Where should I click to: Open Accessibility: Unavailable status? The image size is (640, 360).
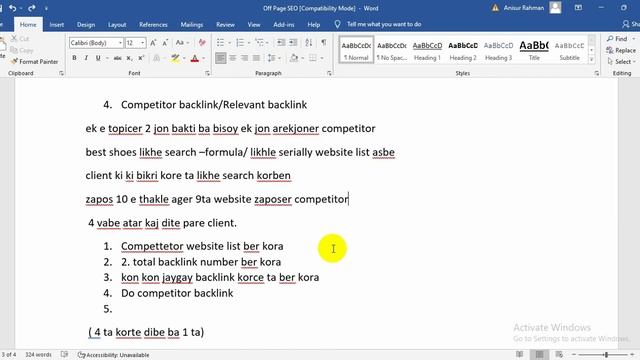click(x=113, y=355)
